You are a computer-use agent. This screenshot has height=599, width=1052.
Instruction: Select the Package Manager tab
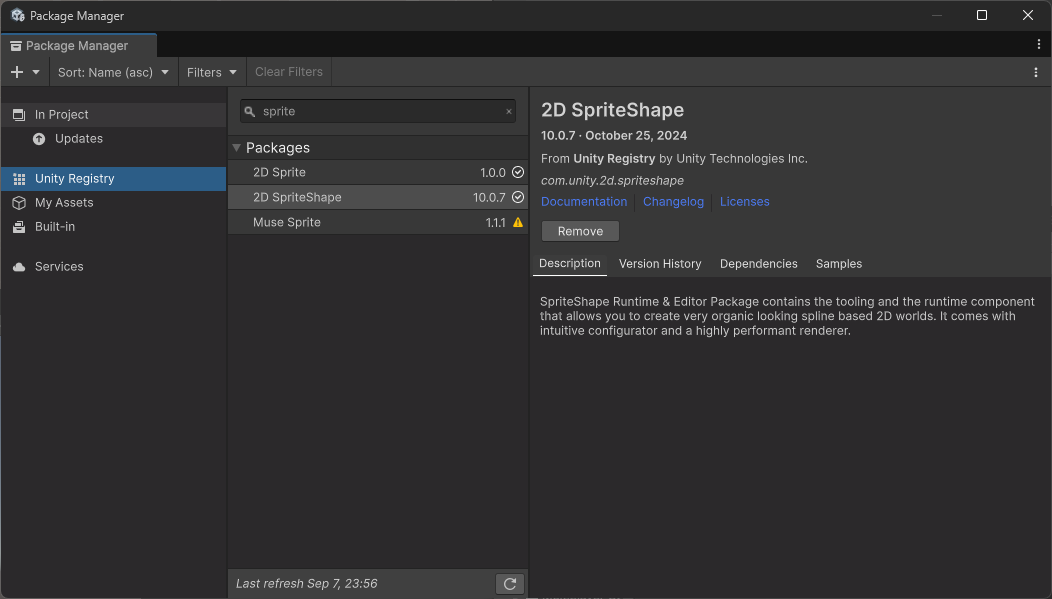78,46
